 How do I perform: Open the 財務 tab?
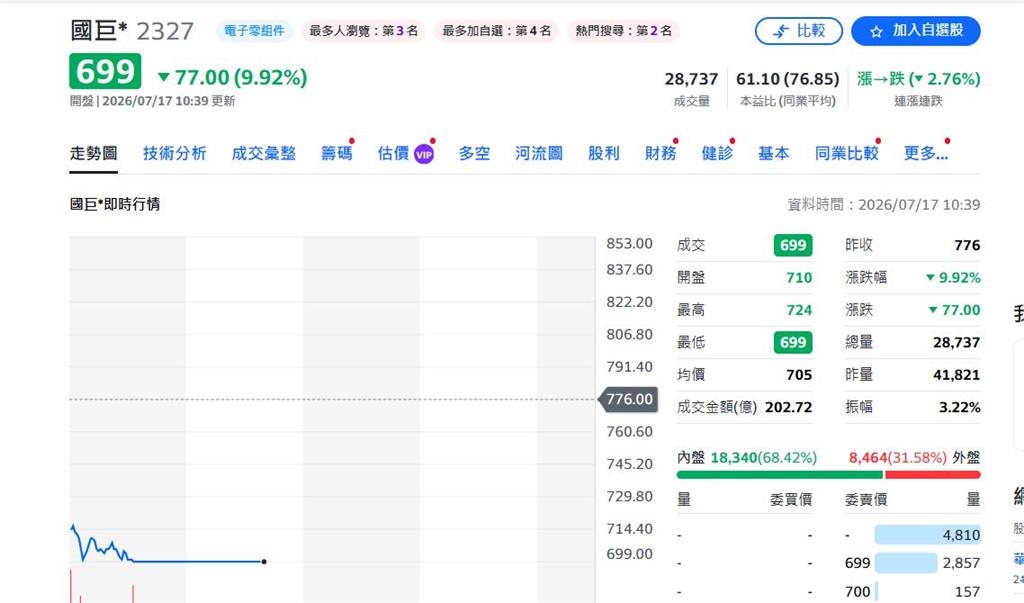tap(660, 154)
